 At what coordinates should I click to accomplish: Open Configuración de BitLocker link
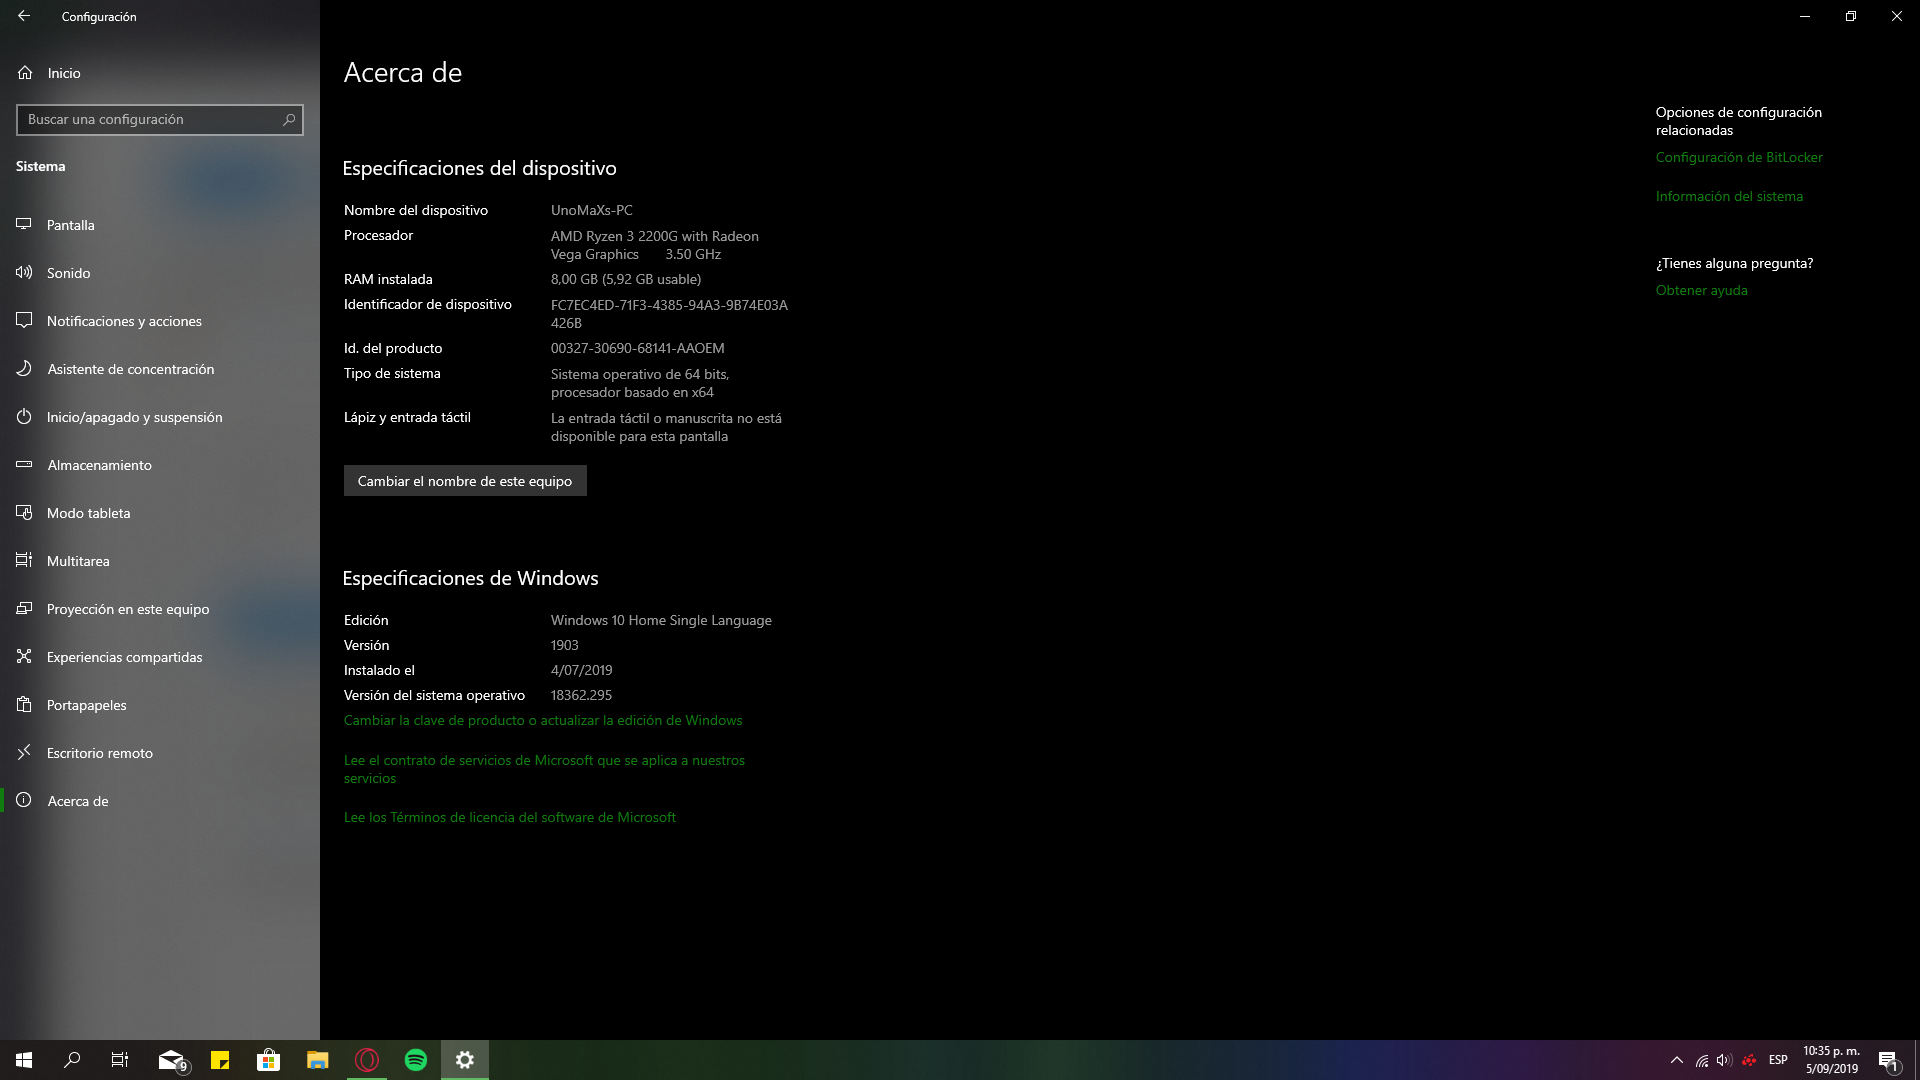[x=1739, y=157]
